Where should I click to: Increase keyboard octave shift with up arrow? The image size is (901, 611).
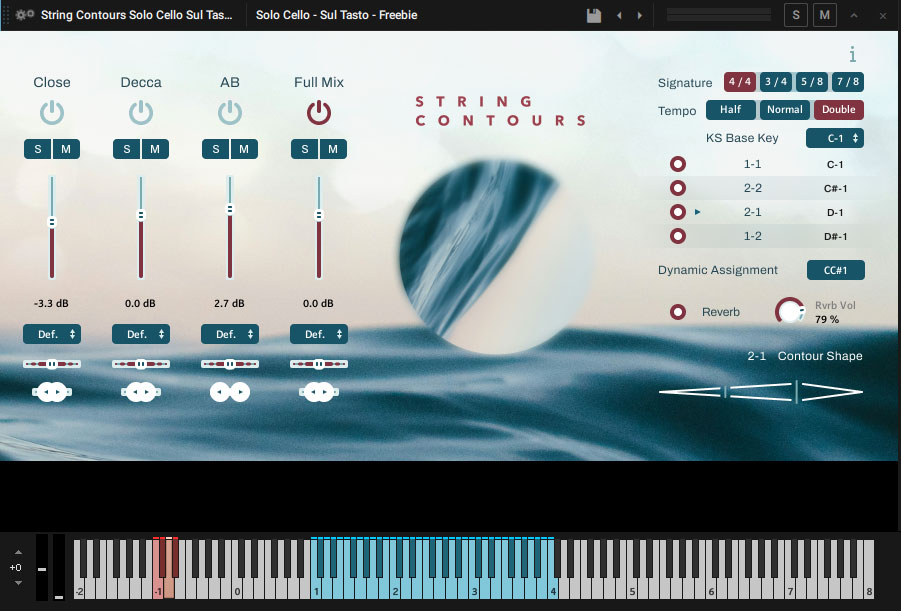tap(18, 552)
